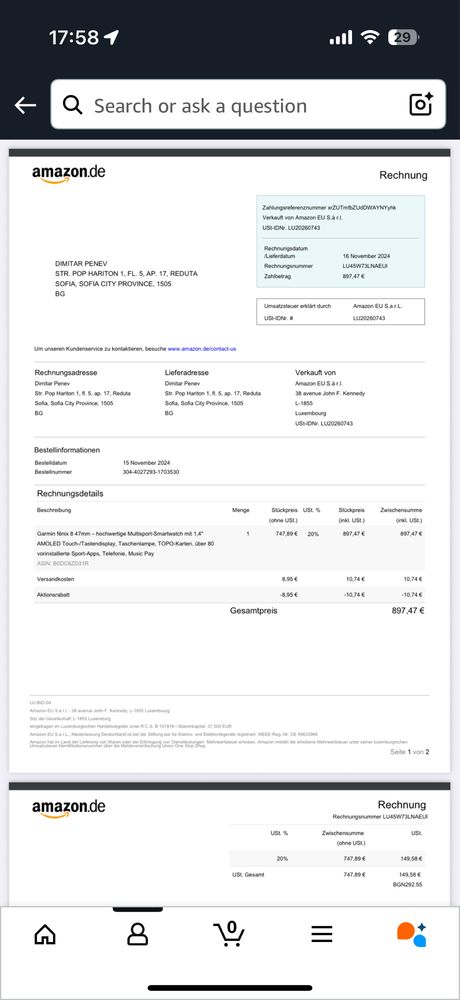Tap the battery indicator in status bar
Image resolution: width=460 pixels, height=1000 pixels.
click(x=403, y=38)
